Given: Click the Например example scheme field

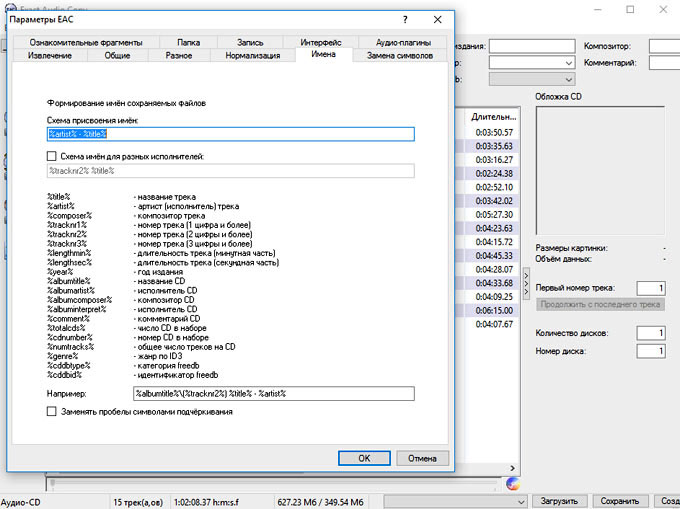Looking at the screenshot, I should [273, 394].
